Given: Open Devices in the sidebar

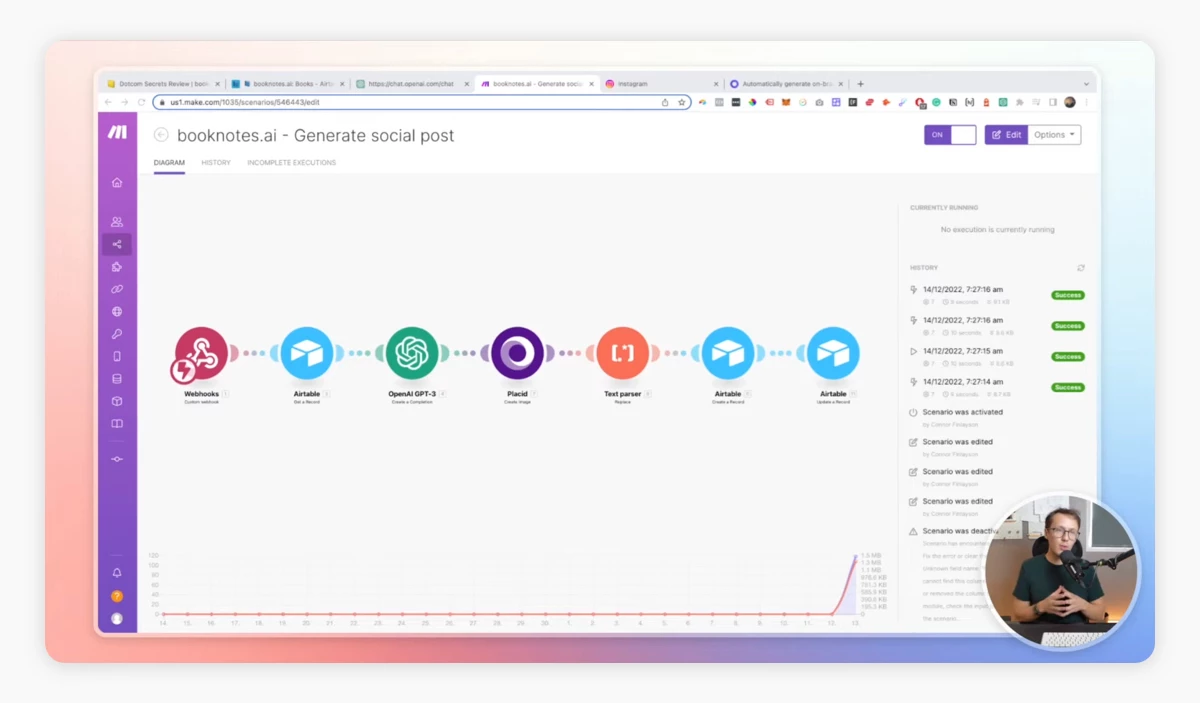Looking at the screenshot, I should point(117,356).
